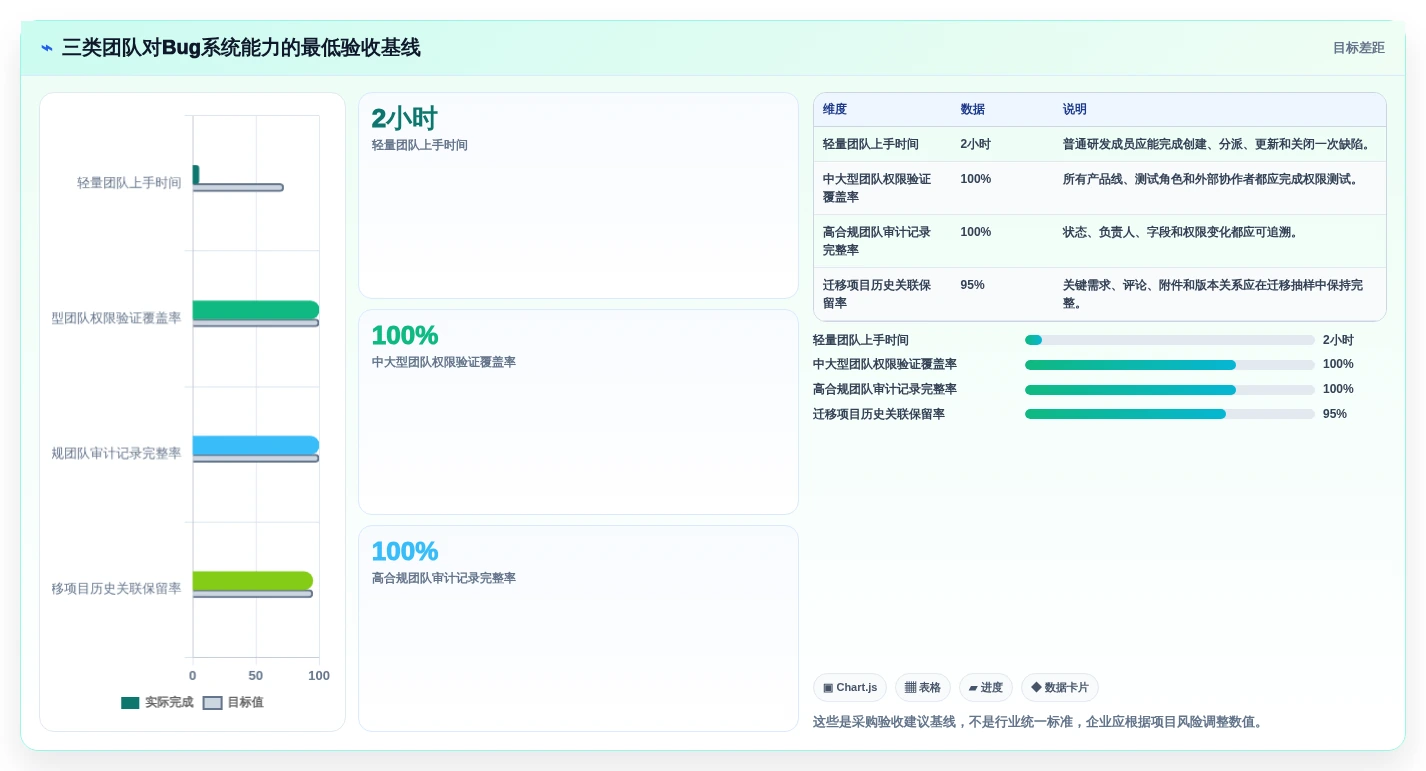Click the 中大型团队权限验证覆盖率 progress bar
The image size is (1426, 771).
(1170, 365)
